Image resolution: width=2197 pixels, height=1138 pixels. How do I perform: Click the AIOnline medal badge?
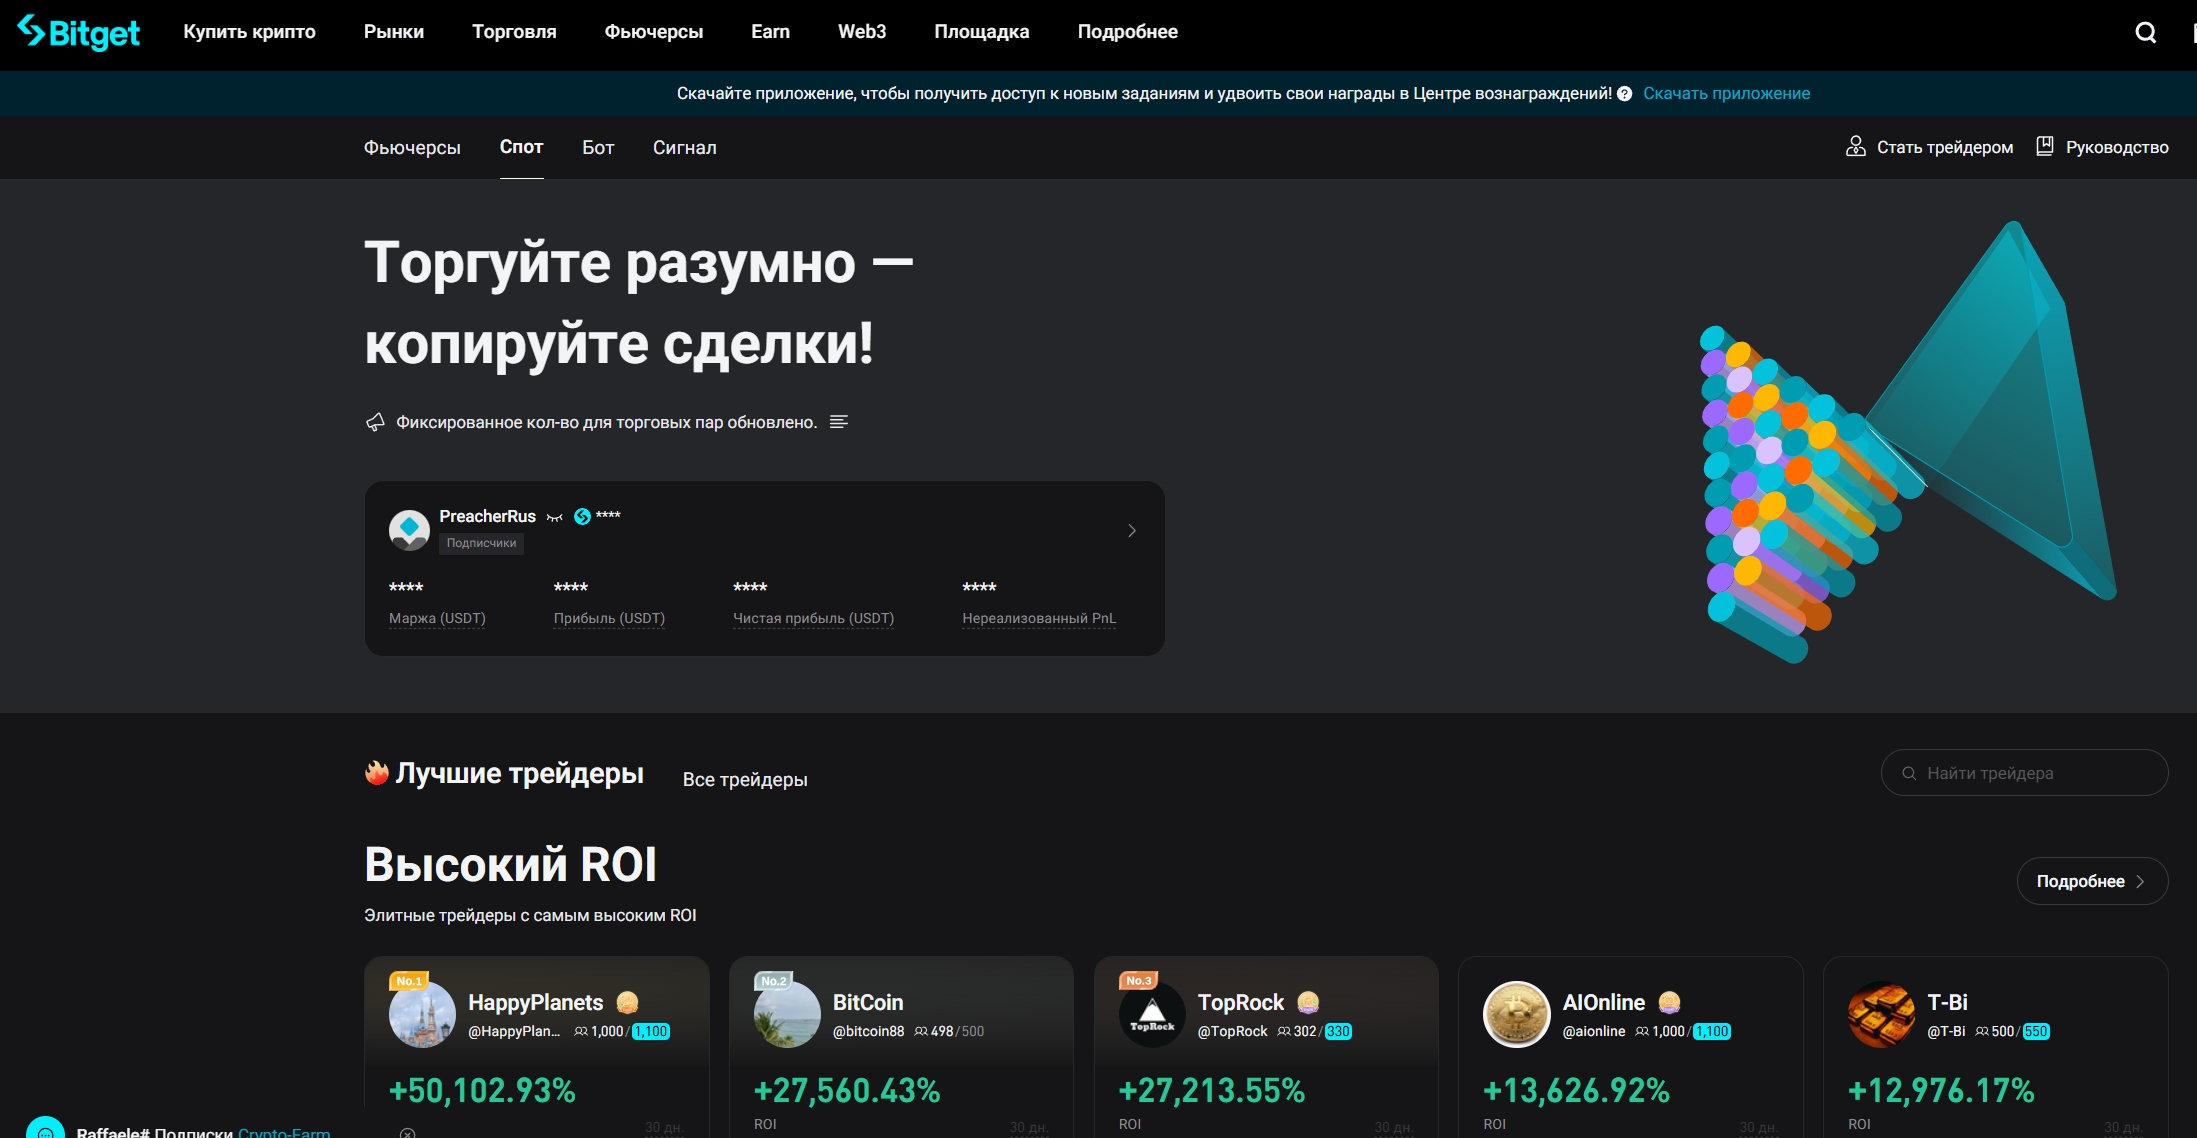pyautogui.click(x=1669, y=1002)
